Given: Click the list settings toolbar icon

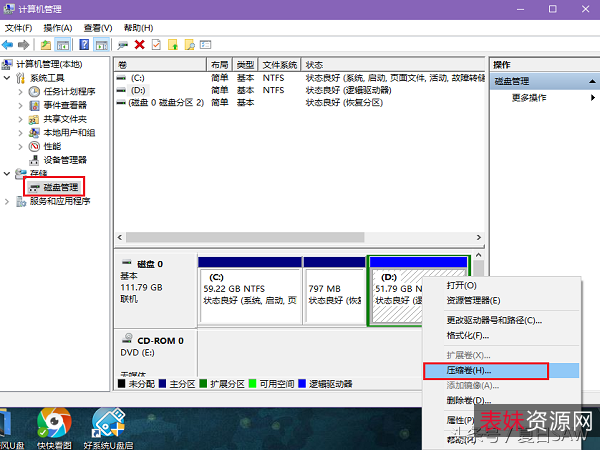Looking at the screenshot, I should tap(205, 45).
